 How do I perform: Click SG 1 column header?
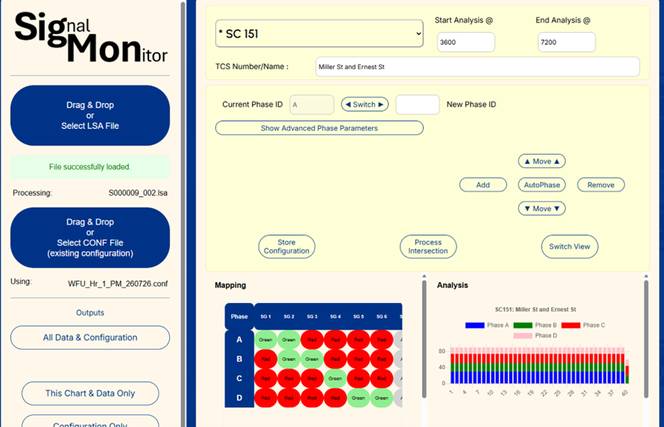coord(266,316)
